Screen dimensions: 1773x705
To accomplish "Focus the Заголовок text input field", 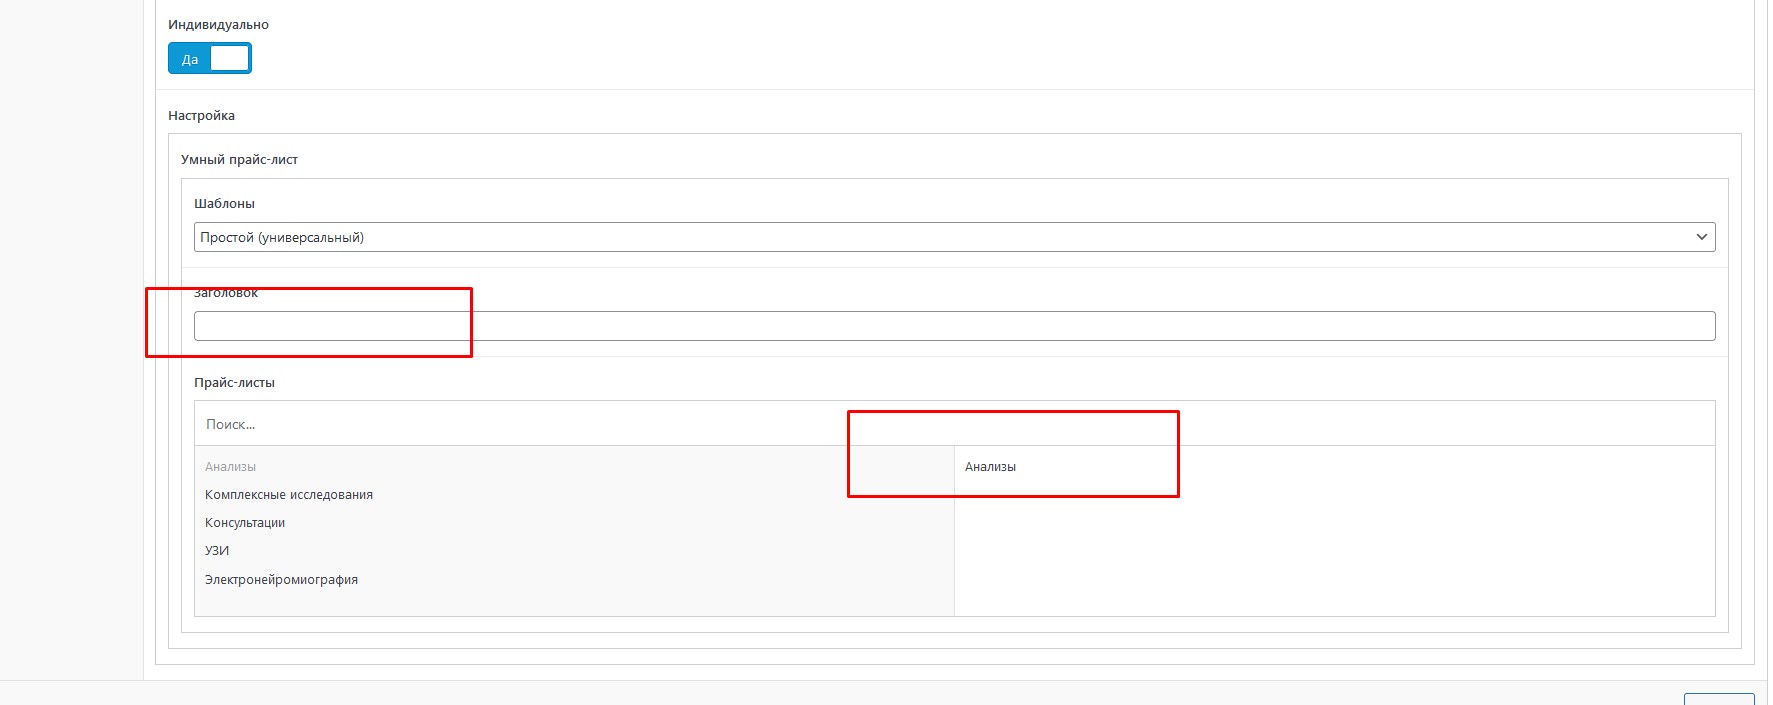I will click(953, 326).
